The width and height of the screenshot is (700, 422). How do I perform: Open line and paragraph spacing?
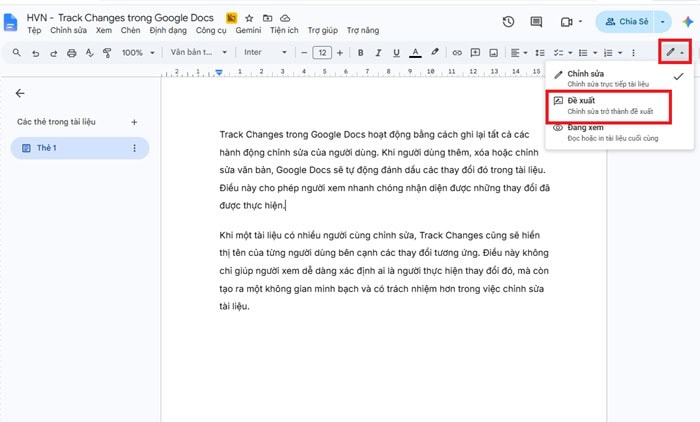540,53
